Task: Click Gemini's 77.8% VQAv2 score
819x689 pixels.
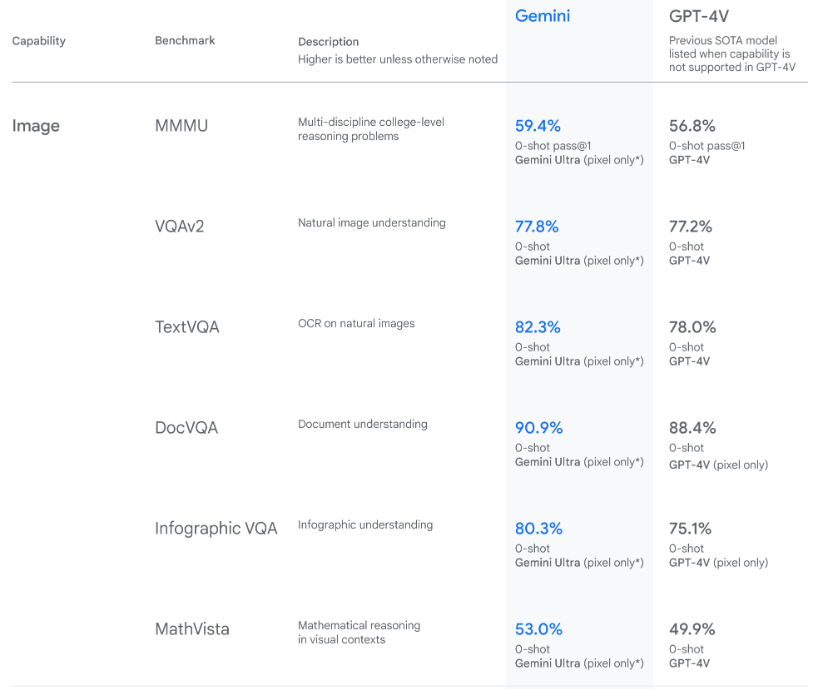Action: point(536,227)
